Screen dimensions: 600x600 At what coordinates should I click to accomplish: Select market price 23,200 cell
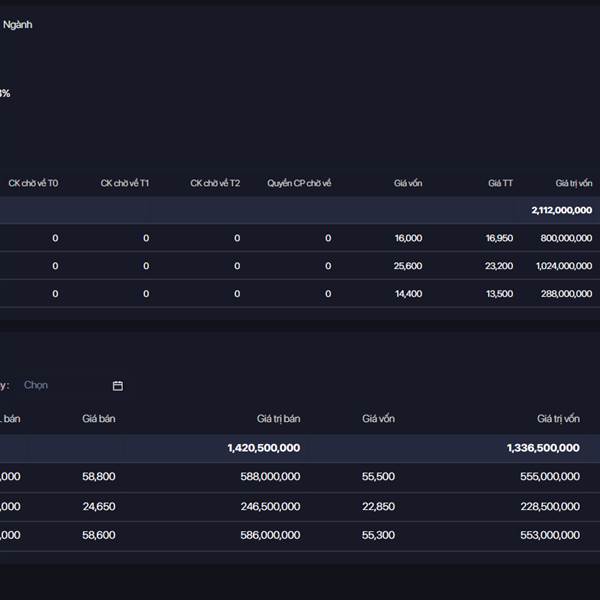(x=499, y=266)
